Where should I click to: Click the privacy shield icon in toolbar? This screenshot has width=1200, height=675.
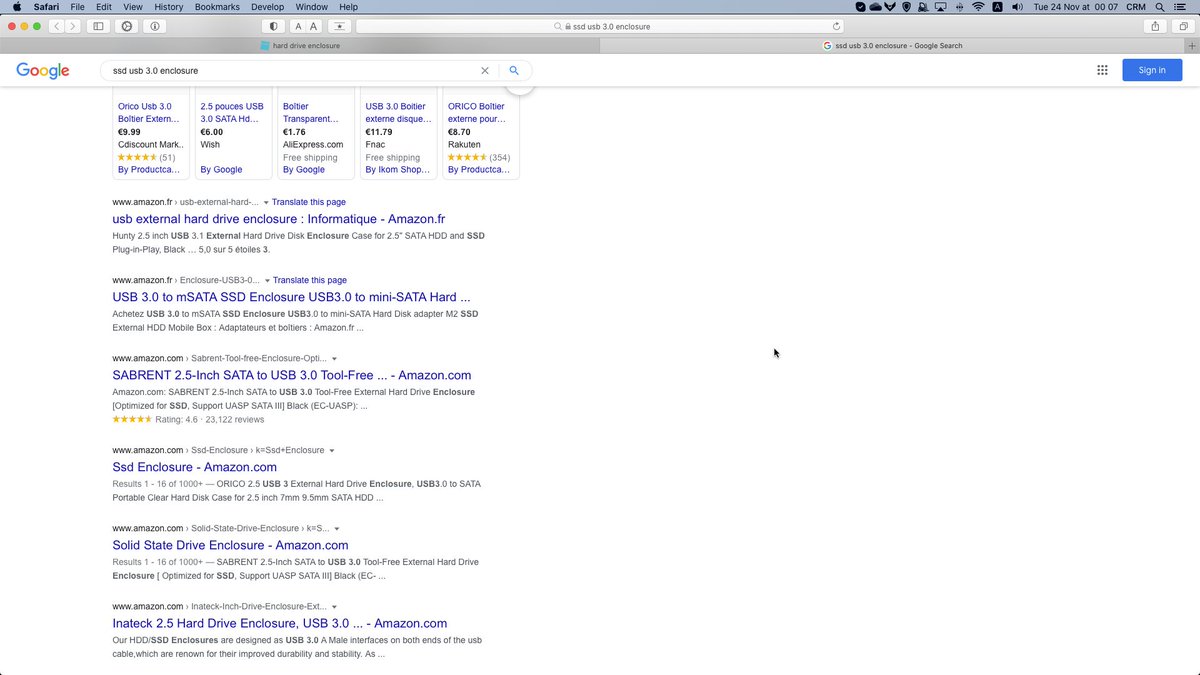pos(274,26)
